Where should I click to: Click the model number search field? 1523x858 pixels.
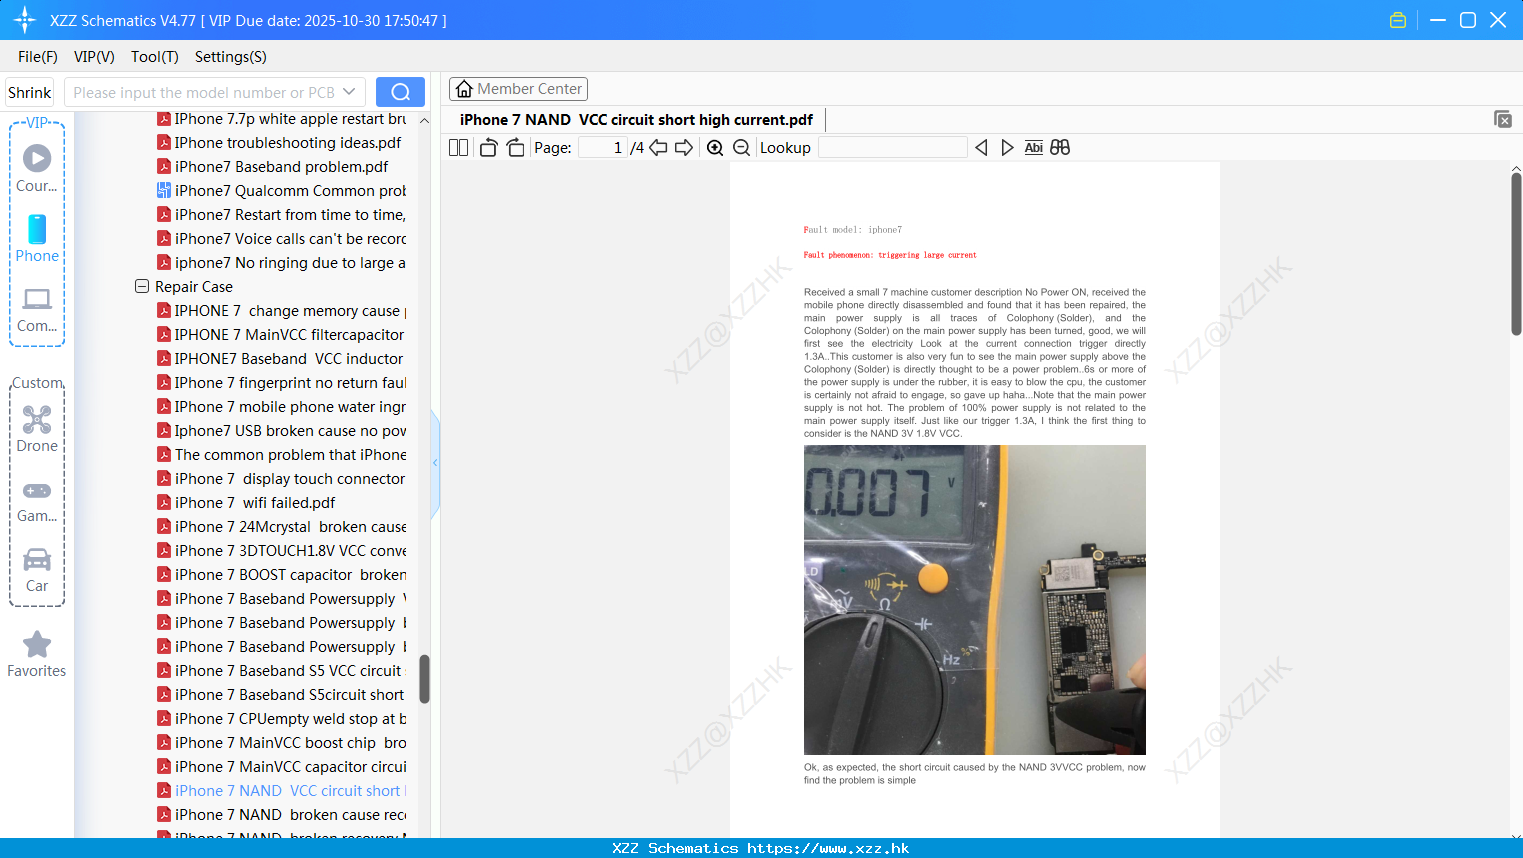click(x=205, y=92)
